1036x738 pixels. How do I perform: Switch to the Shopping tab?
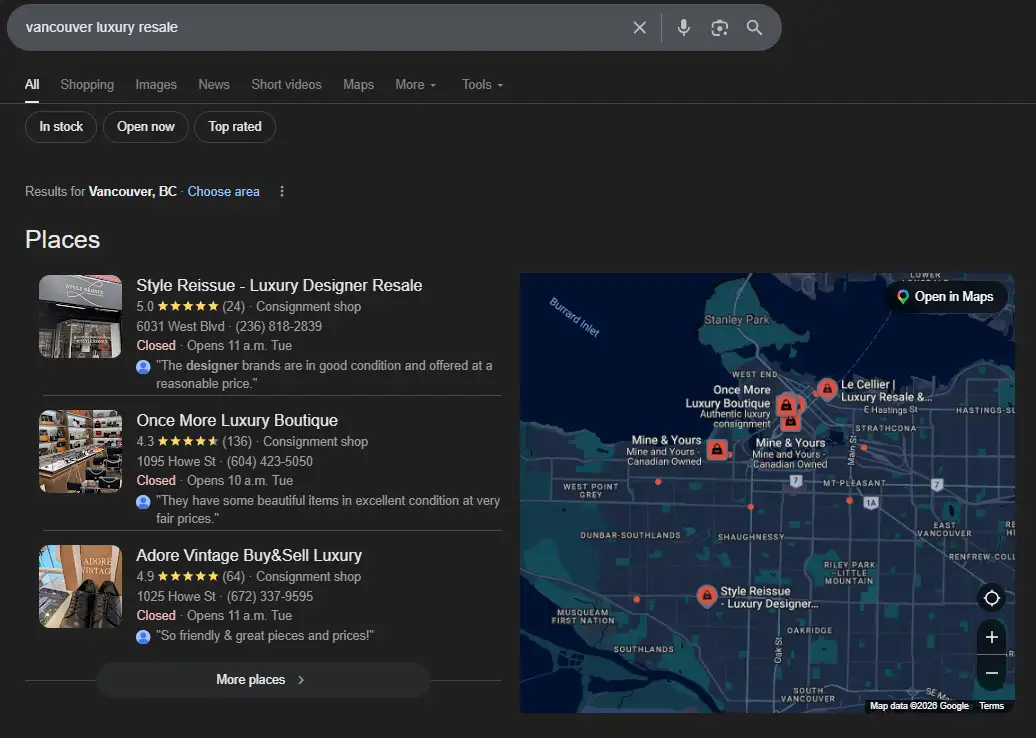[x=87, y=85]
